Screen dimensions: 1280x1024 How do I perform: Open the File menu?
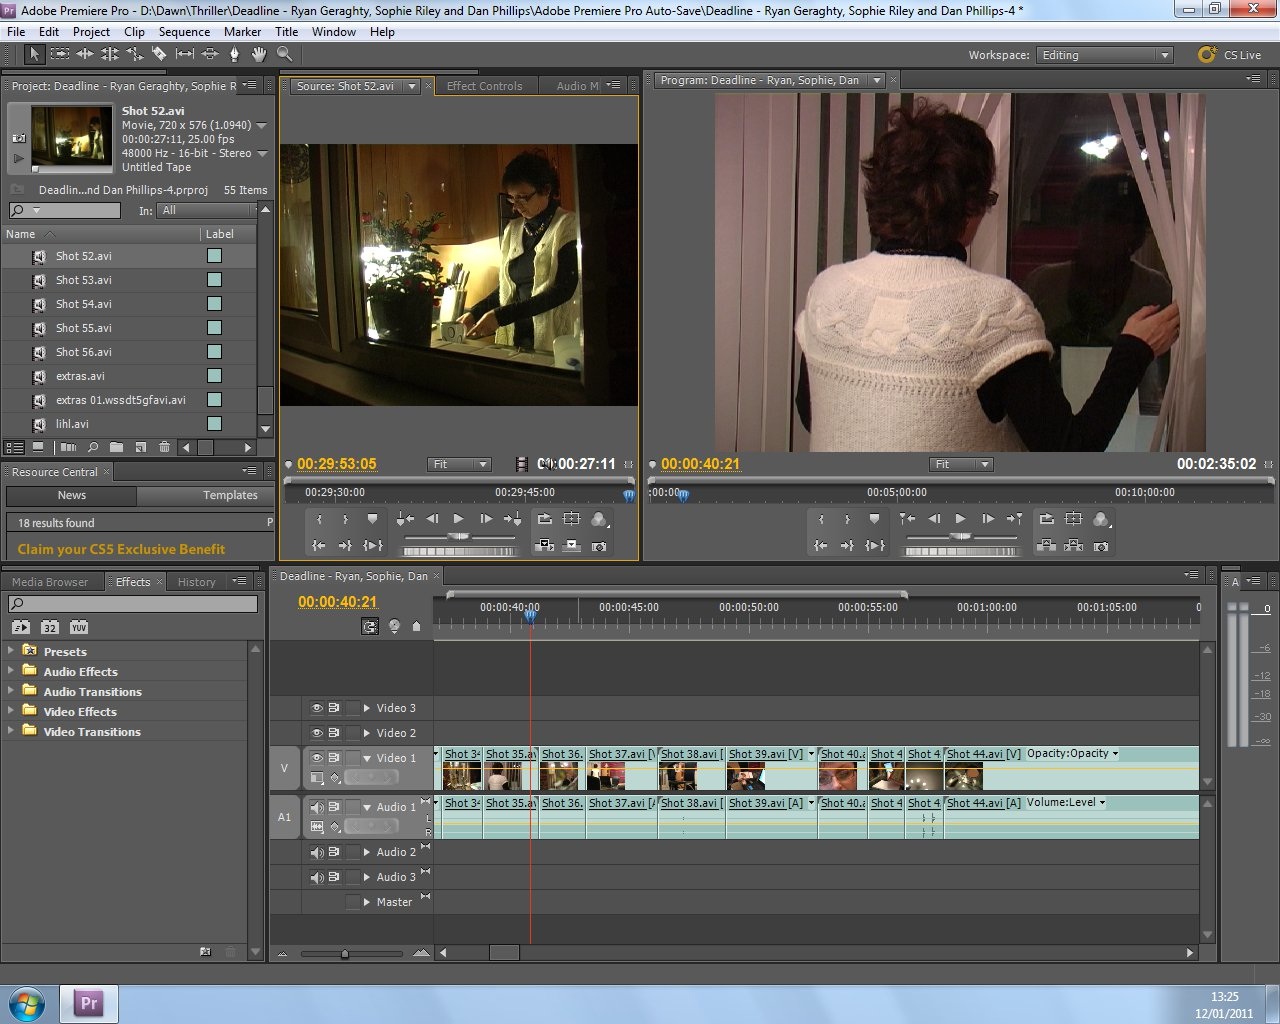click(x=16, y=32)
